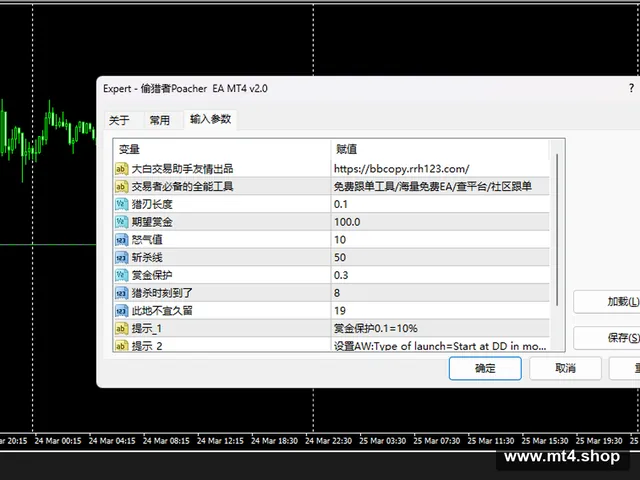Click the 24 Mar 00:15 chart time label

click(x=58, y=441)
